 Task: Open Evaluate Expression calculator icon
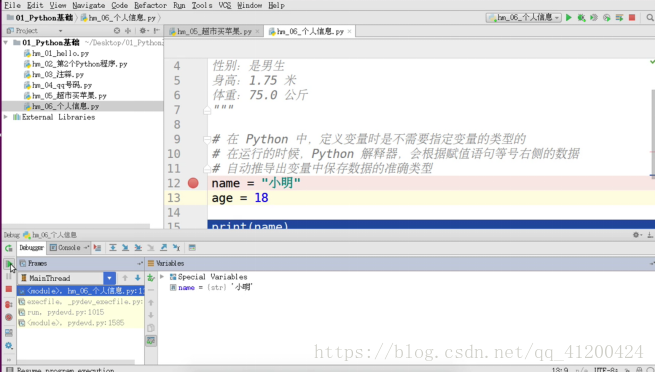point(192,248)
